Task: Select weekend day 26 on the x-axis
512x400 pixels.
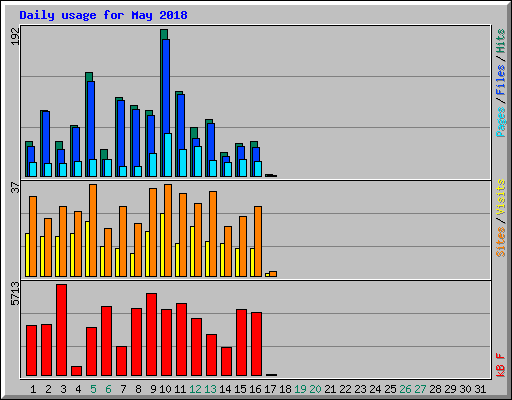Action: 405,389
